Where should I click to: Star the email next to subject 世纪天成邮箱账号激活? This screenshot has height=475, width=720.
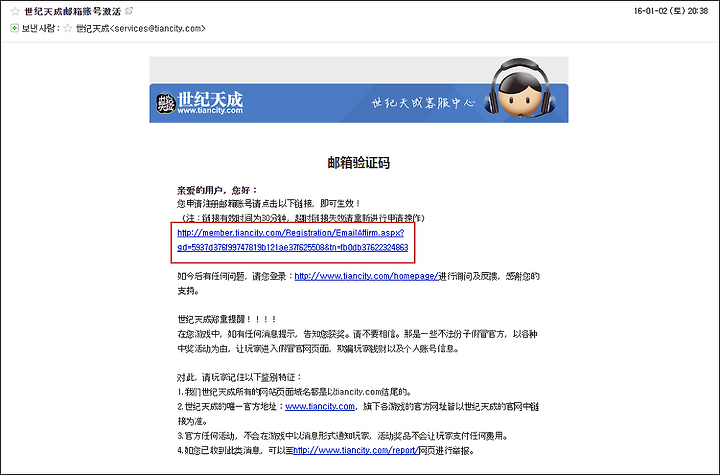pyautogui.click(x=15, y=11)
